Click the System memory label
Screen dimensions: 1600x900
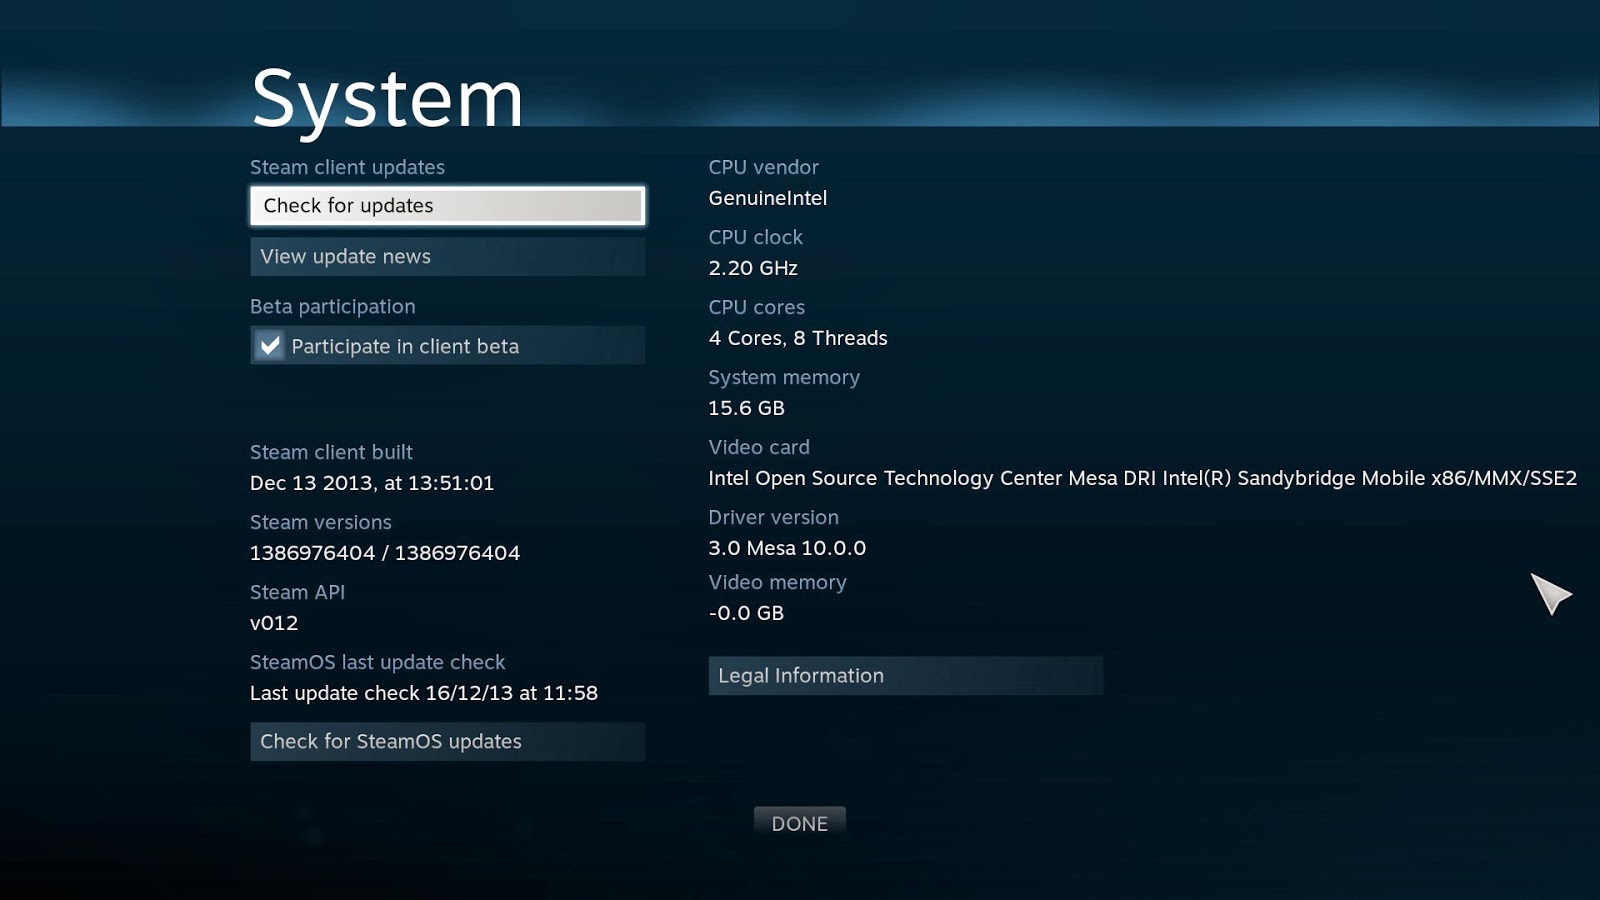(x=784, y=377)
